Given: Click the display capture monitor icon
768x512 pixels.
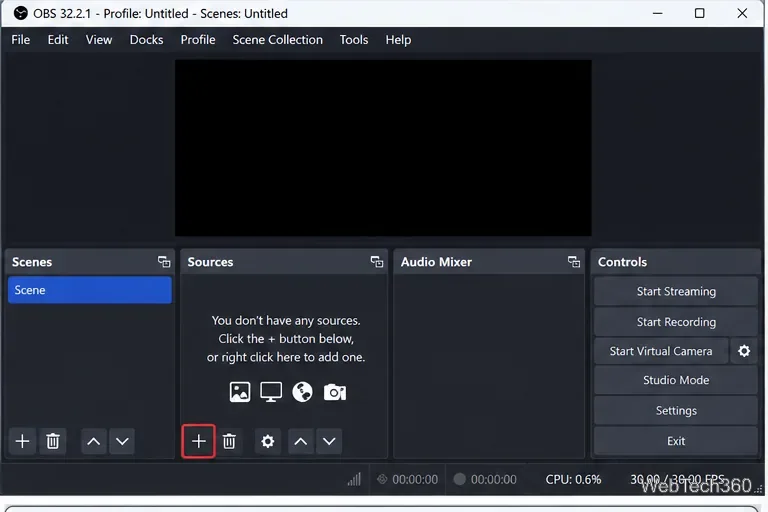Looking at the screenshot, I should [x=271, y=392].
